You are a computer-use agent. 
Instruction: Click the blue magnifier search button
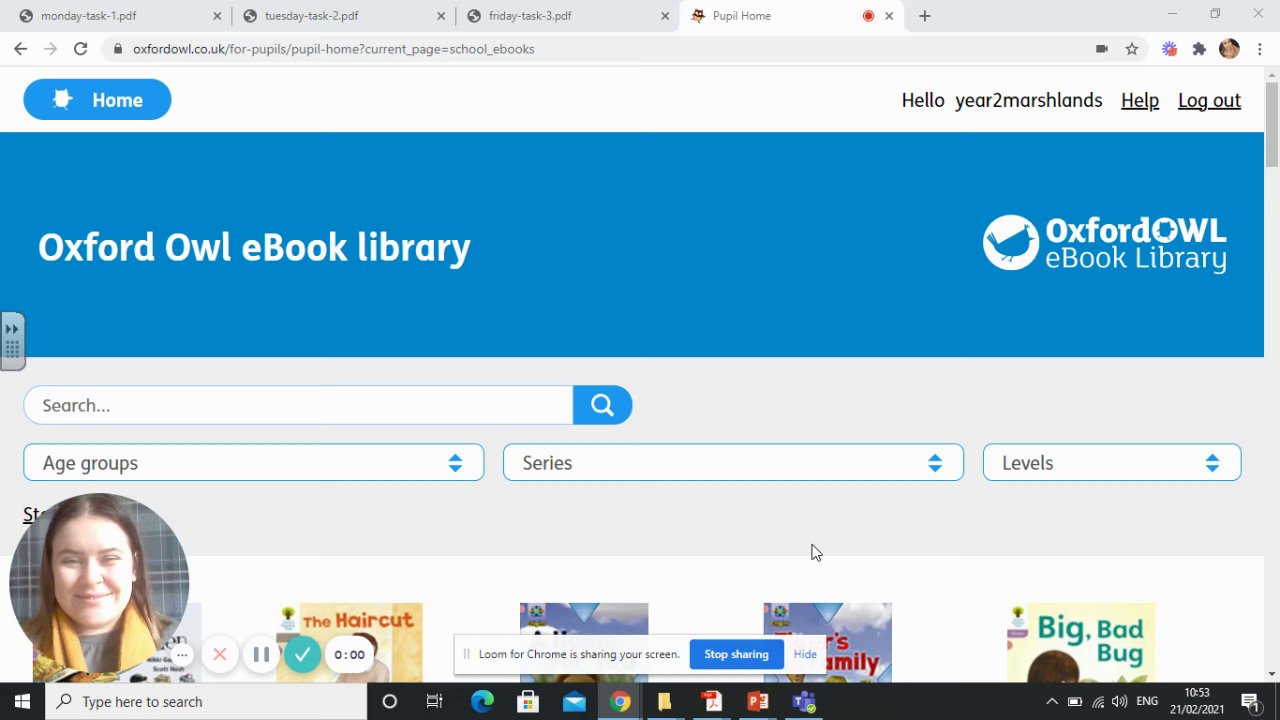[x=602, y=405]
